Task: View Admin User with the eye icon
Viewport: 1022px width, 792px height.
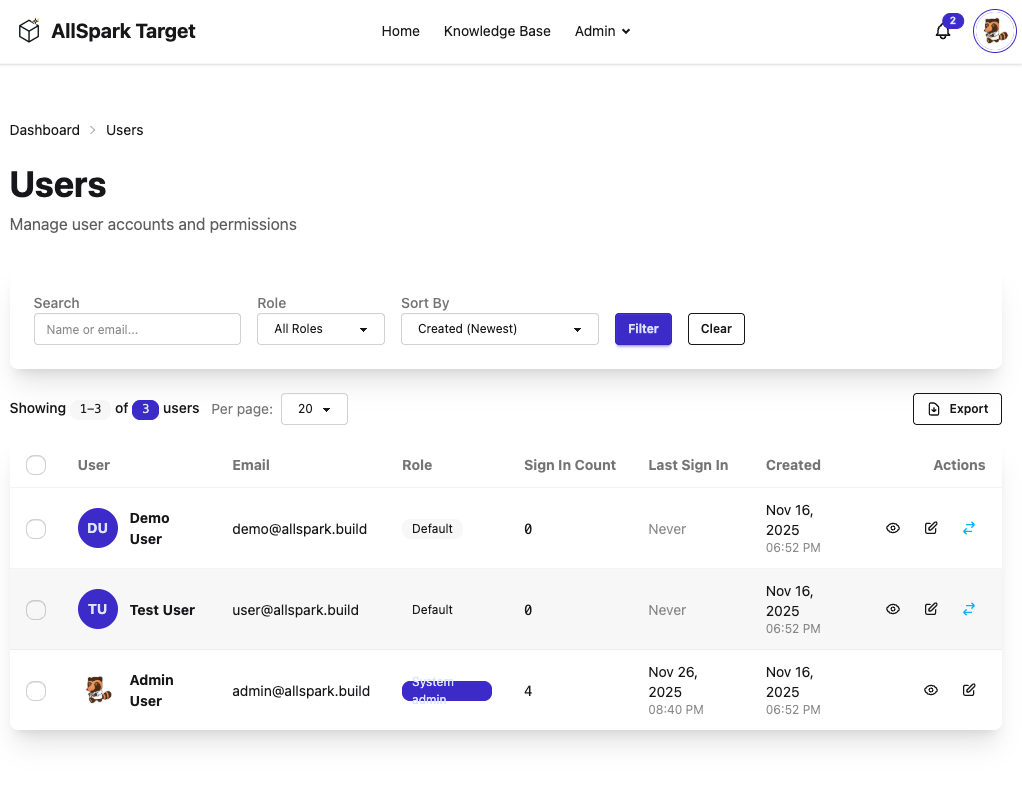Action: click(931, 690)
